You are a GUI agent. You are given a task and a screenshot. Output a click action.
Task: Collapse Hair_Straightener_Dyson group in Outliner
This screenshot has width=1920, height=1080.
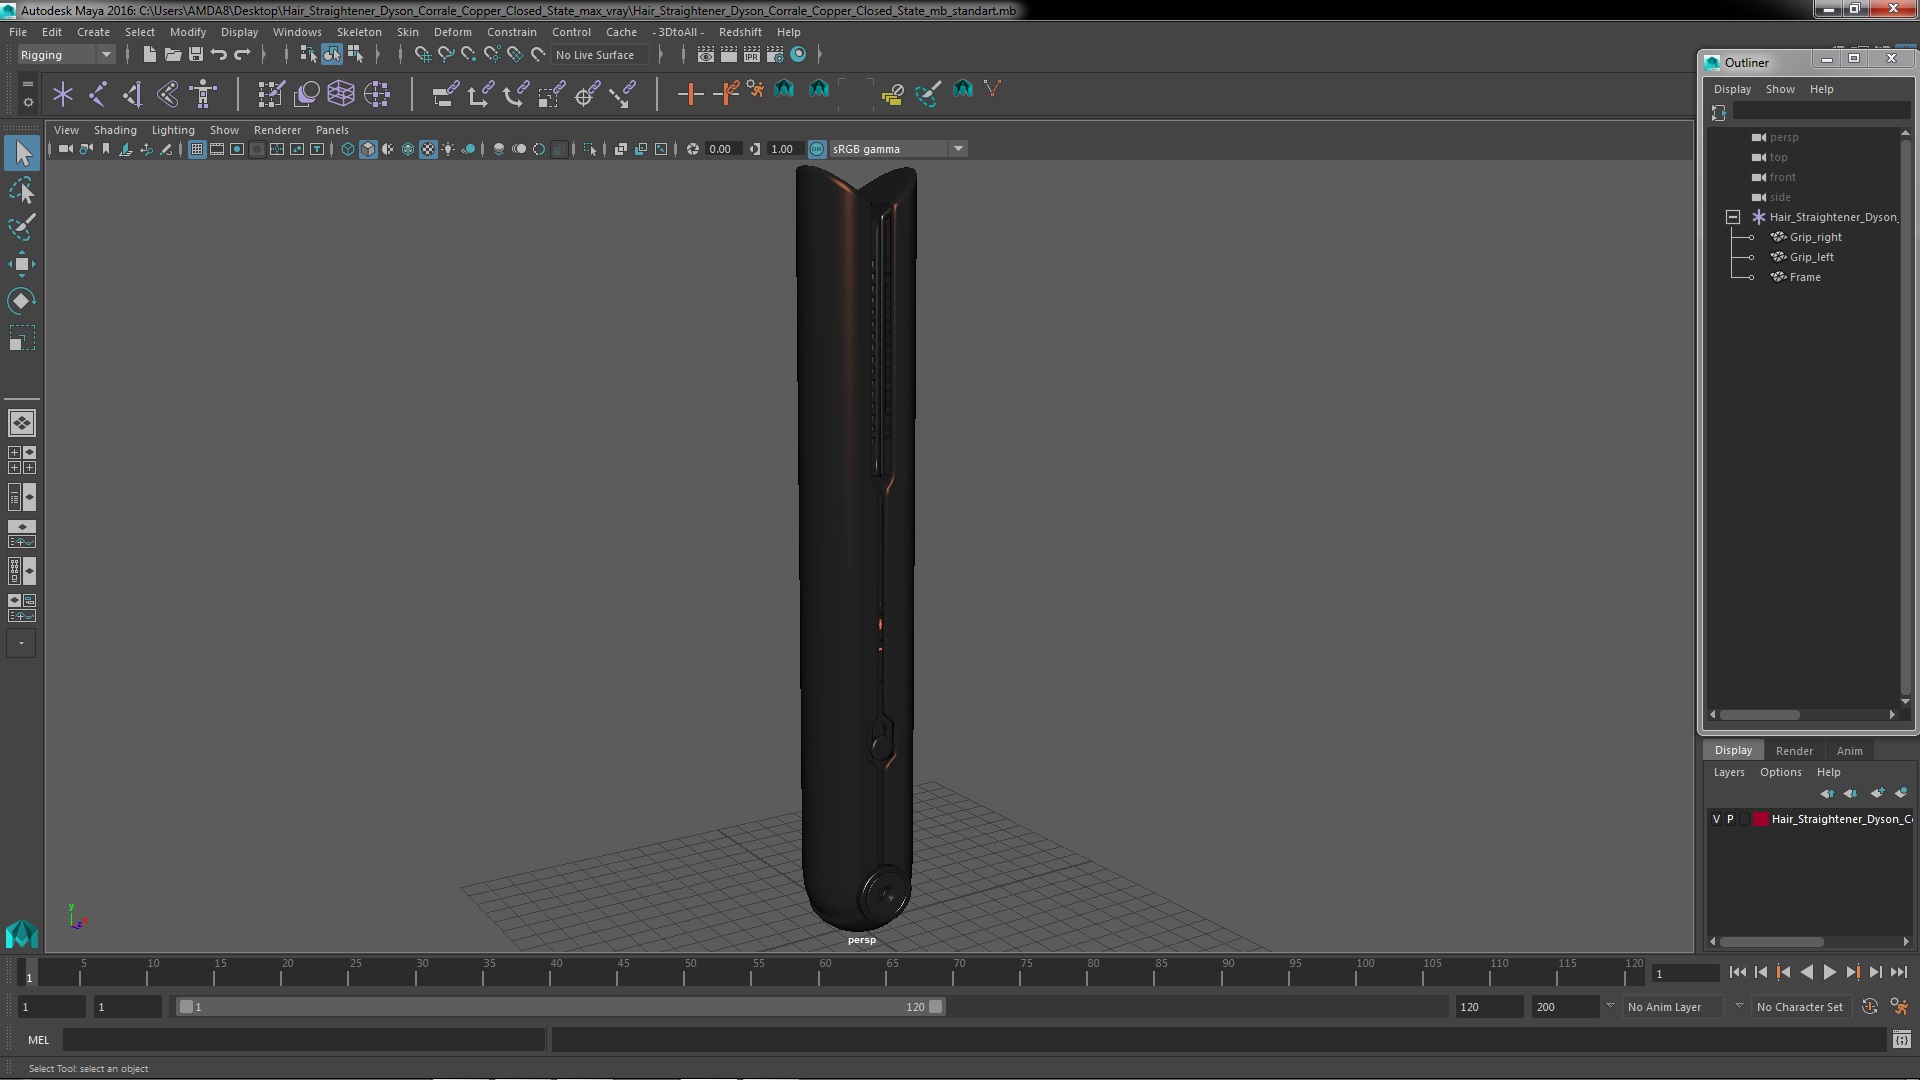(x=1733, y=217)
